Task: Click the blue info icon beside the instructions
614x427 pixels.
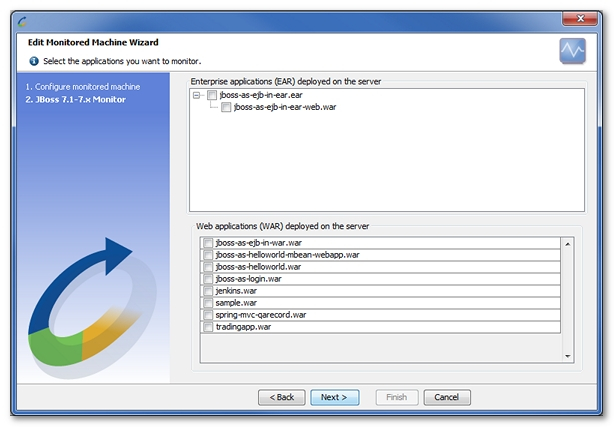Action: [34, 61]
